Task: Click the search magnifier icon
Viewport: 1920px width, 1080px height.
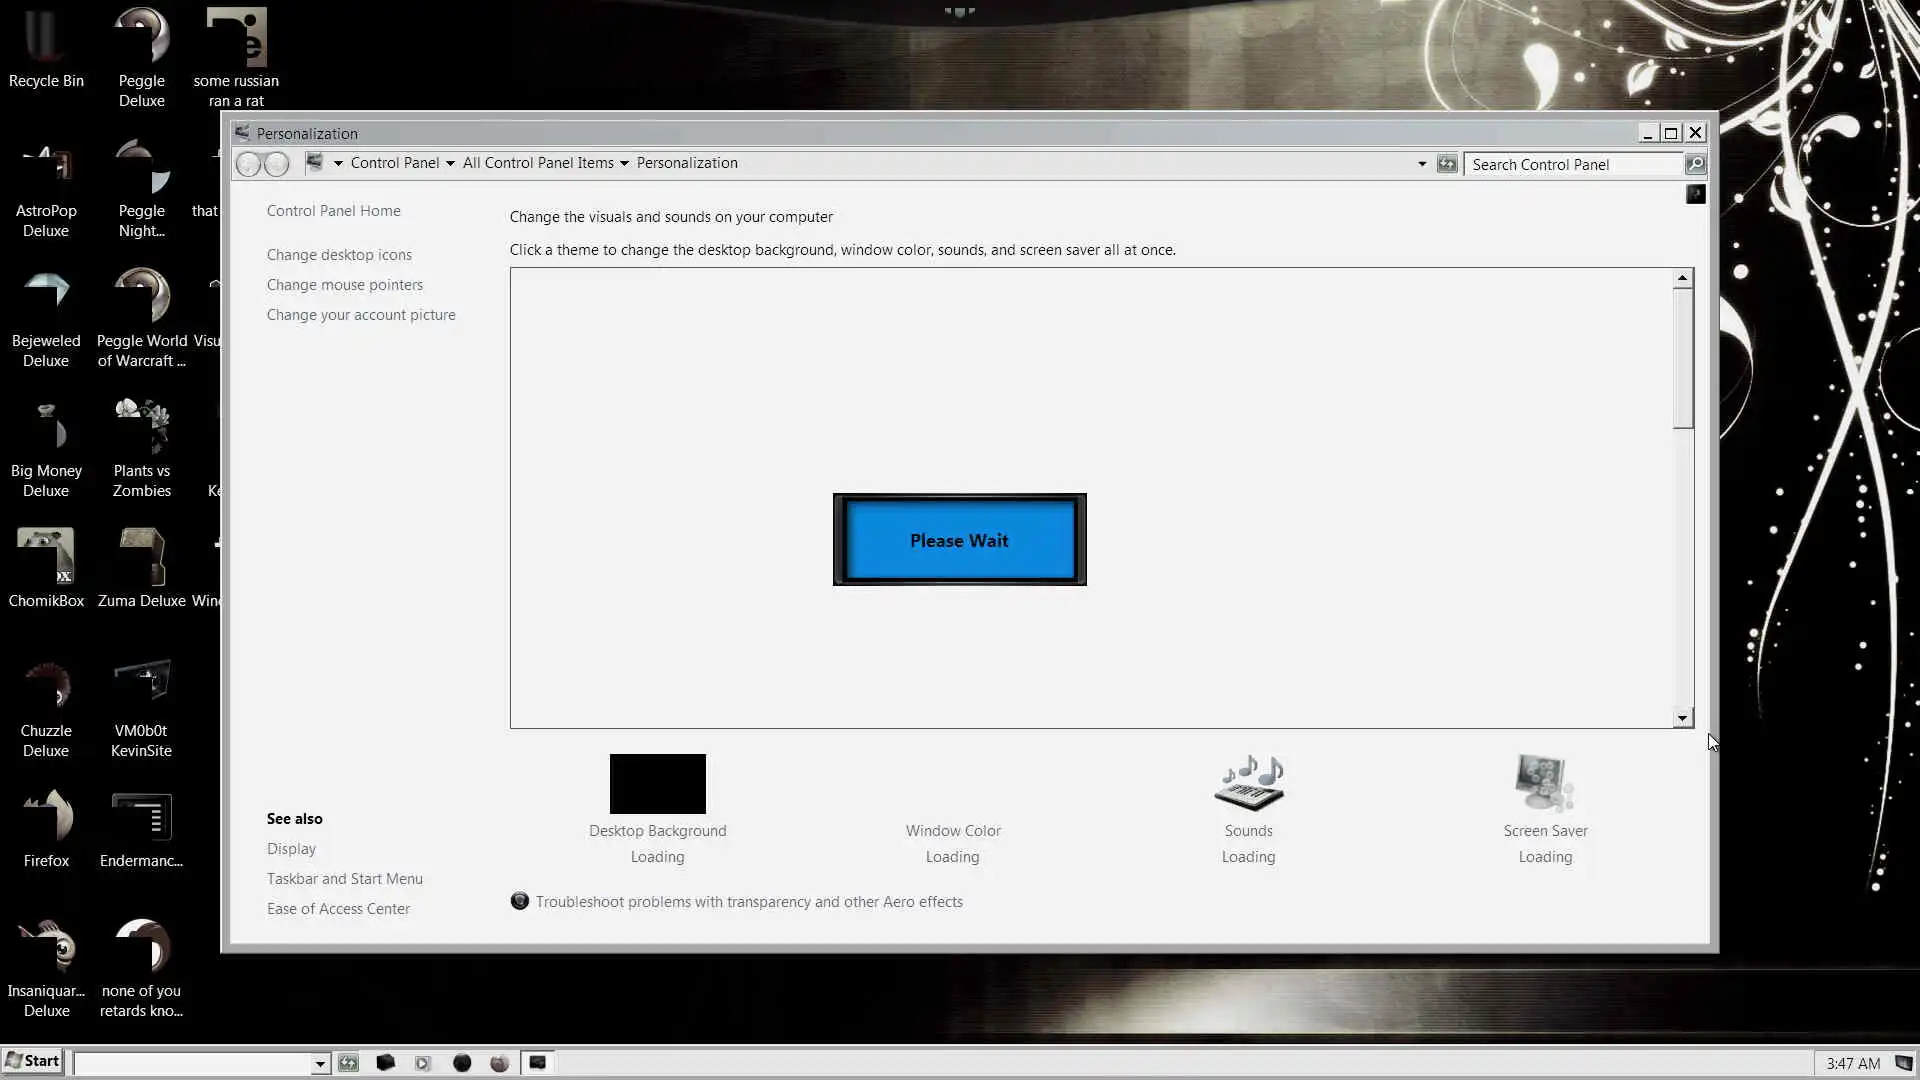Action: (1695, 164)
